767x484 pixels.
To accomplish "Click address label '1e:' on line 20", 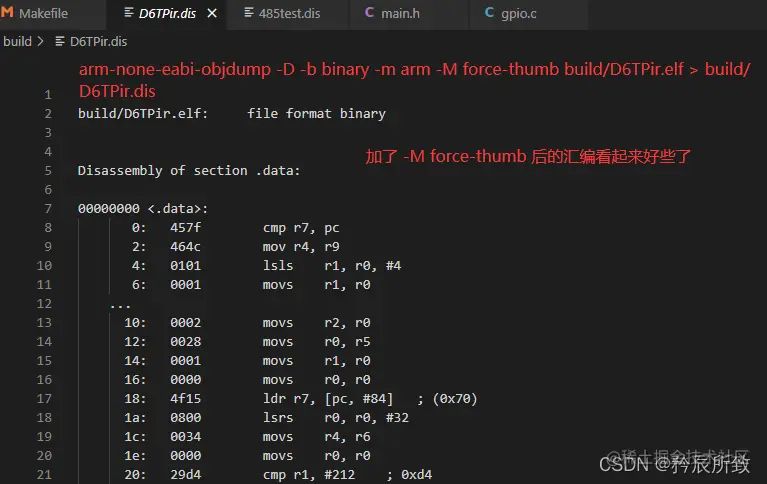I will [x=135, y=456].
